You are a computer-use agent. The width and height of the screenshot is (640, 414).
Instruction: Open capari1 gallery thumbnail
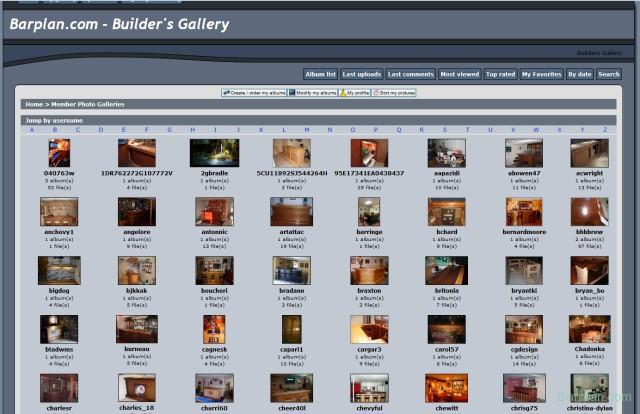tap(291, 329)
